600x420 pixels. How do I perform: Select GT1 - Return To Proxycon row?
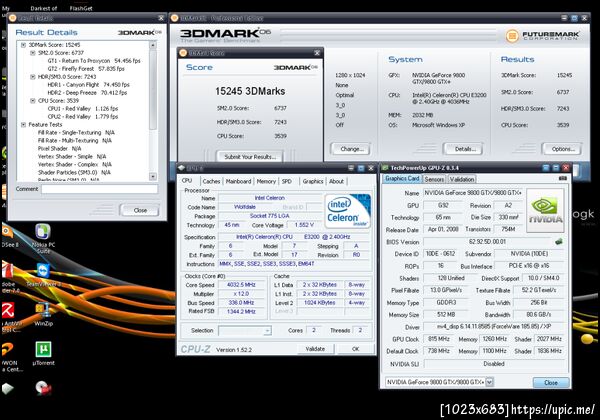(x=94, y=61)
